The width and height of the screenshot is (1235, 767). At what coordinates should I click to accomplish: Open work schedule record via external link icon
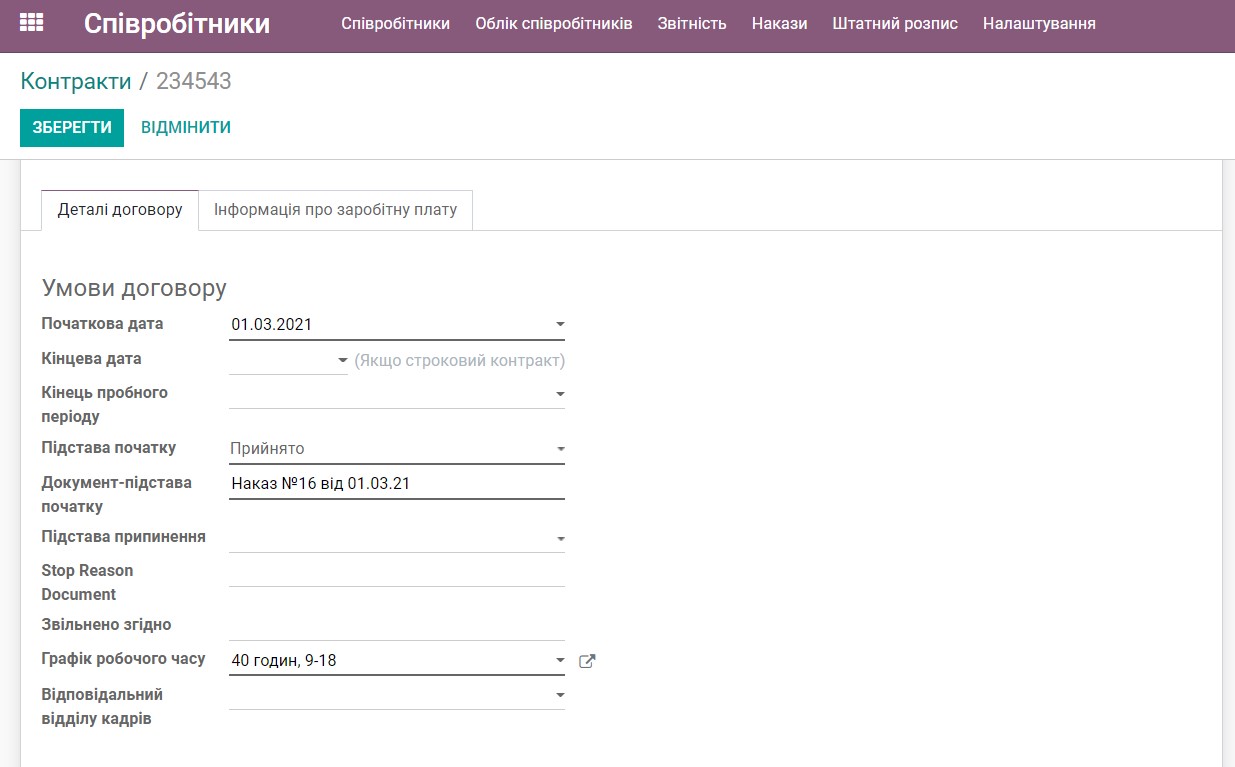coord(587,660)
